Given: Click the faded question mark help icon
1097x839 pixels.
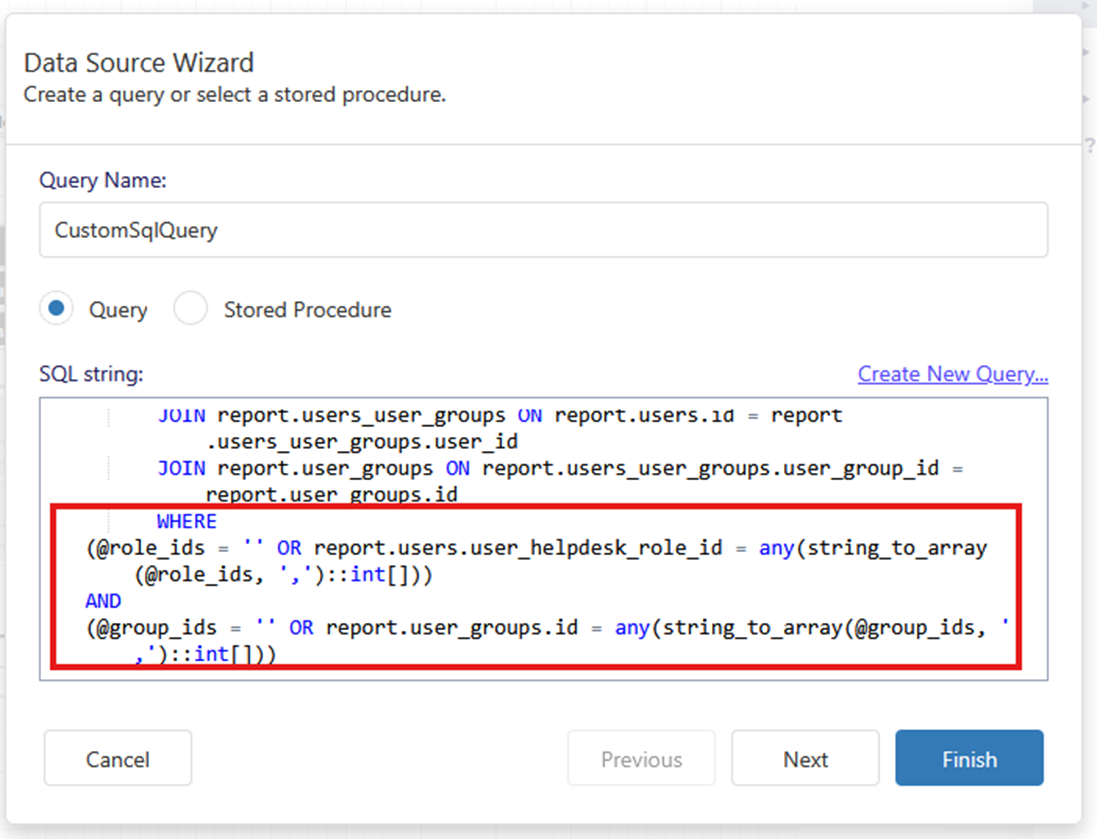Looking at the screenshot, I should point(1090,146).
